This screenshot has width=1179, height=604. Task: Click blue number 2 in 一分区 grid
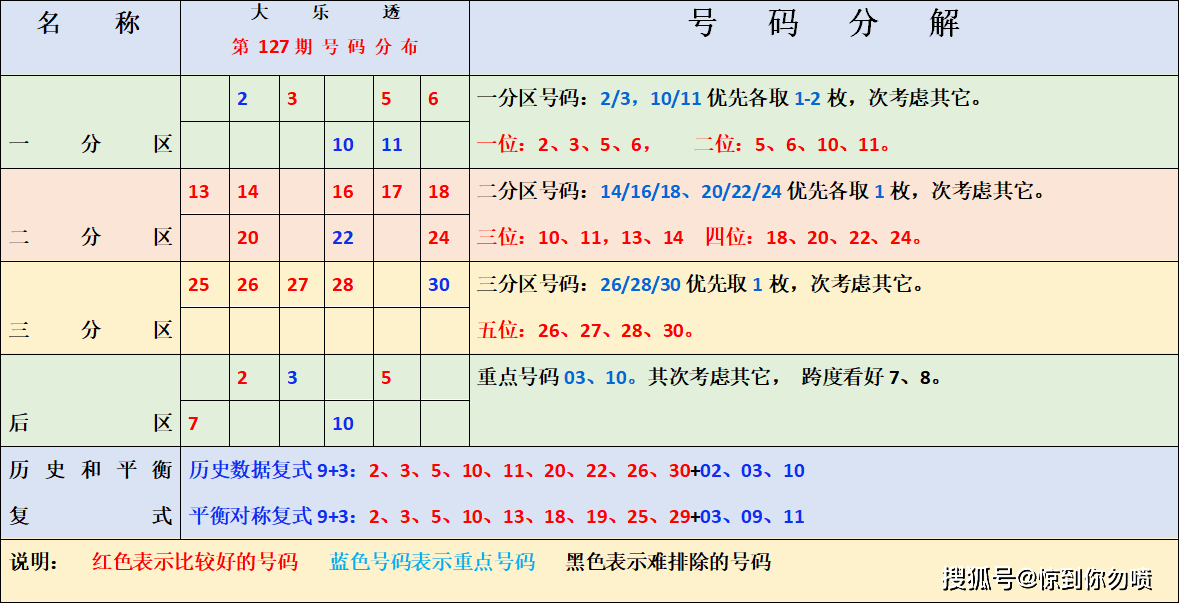pos(242,99)
